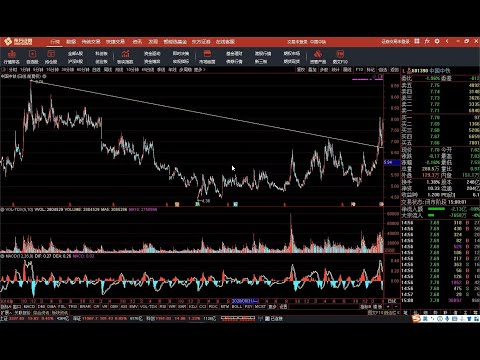Click the back arrow in title bar

click(x=447, y=41)
